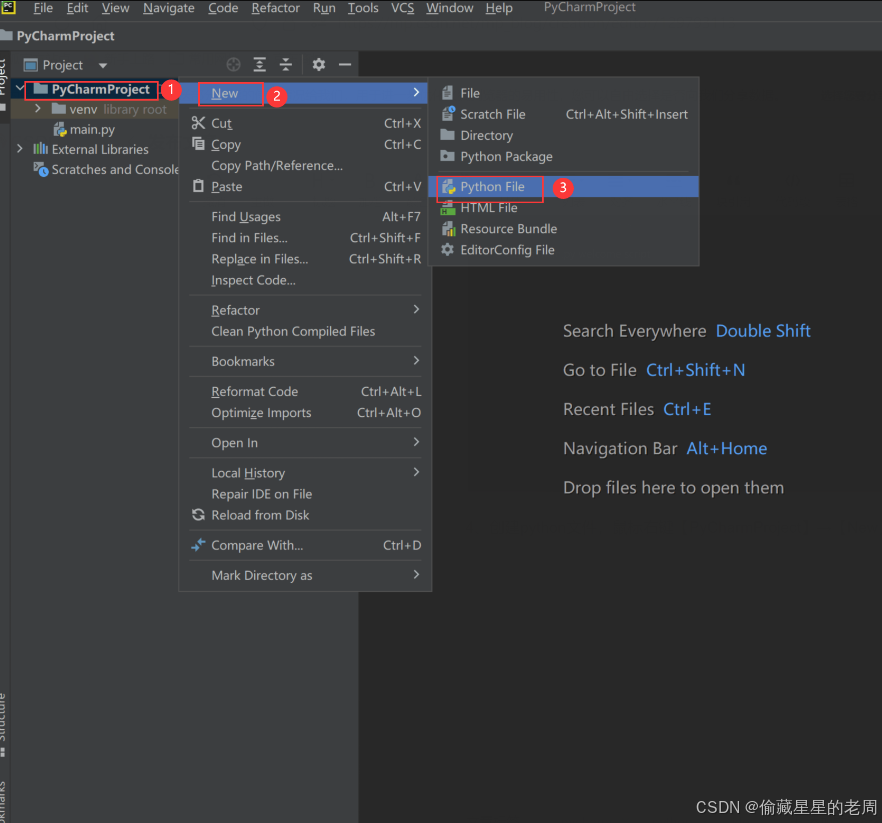Click the Directory folder icon in submenu
Viewport: 882px width, 823px height.
[447, 134]
